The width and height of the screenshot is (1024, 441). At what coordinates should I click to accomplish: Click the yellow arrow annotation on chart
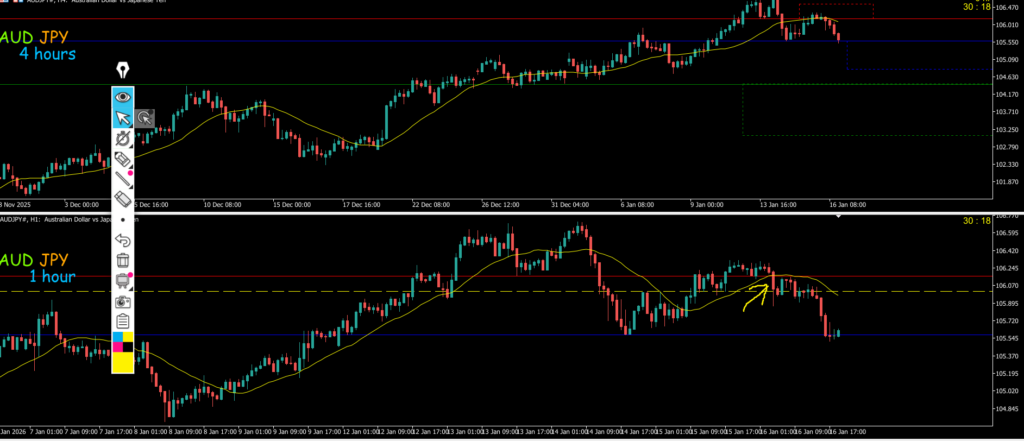[x=753, y=293]
